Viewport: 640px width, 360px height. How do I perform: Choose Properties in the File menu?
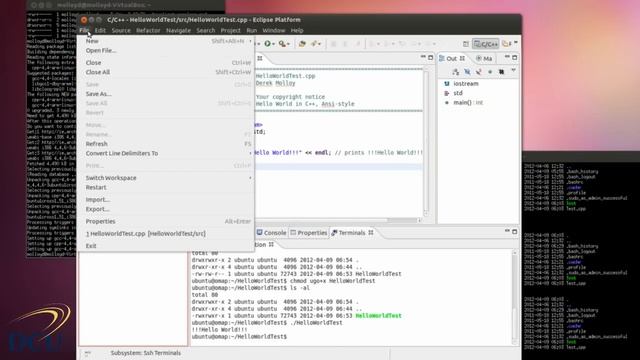(x=166, y=221)
